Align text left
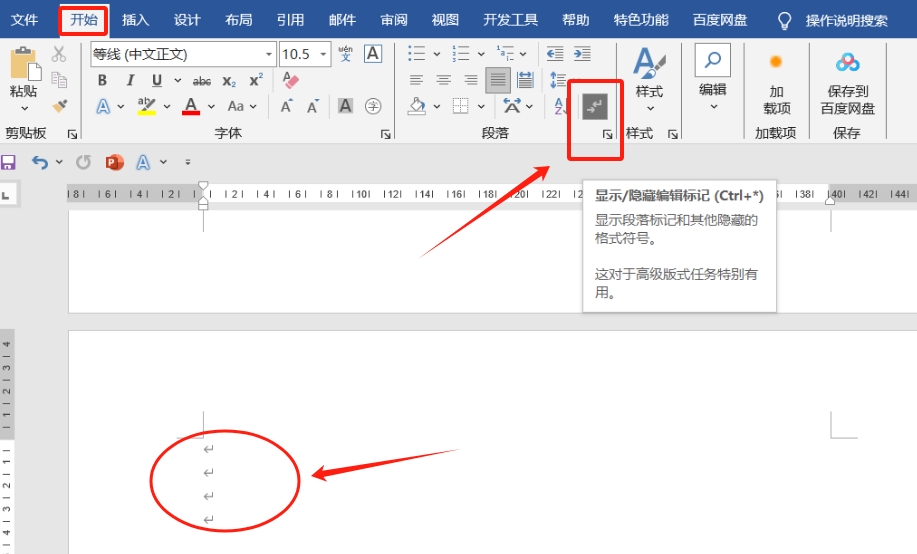The height and width of the screenshot is (554, 917). click(x=416, y=80)
